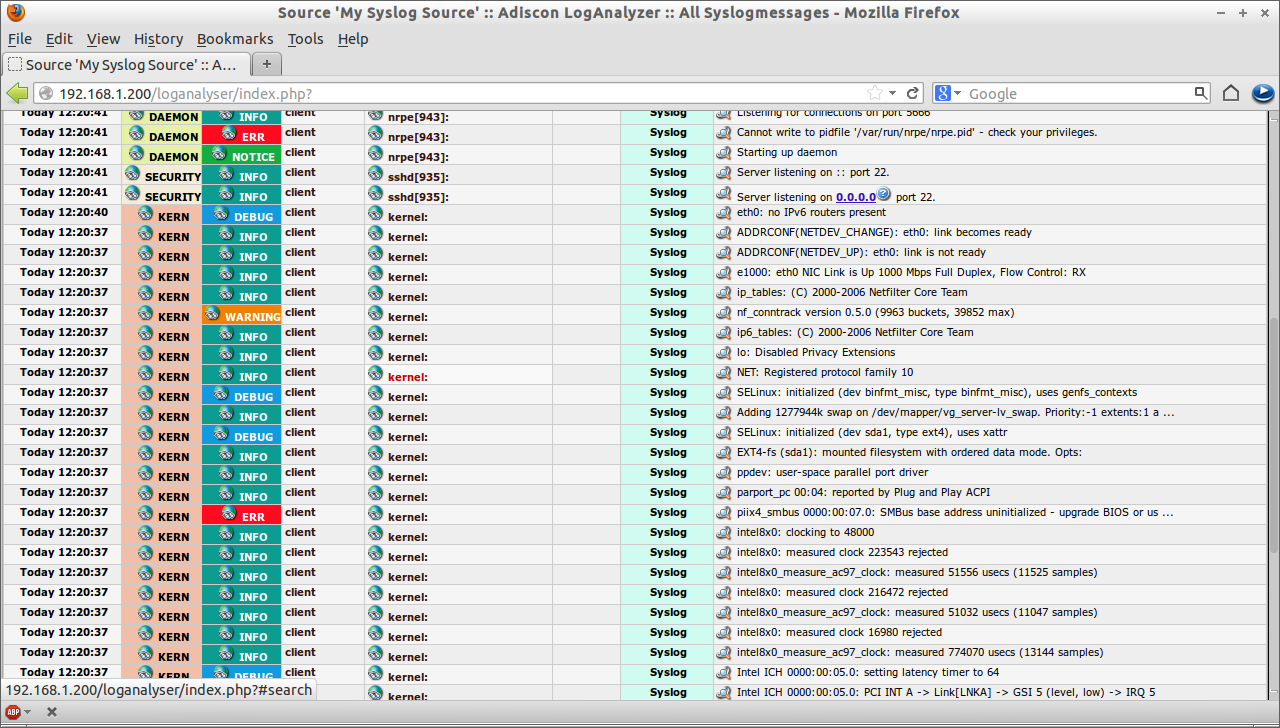Click 'PCI INT A -> Link[LNKA]' message
Screen dimensions: 1280x728
coord(946,692)
